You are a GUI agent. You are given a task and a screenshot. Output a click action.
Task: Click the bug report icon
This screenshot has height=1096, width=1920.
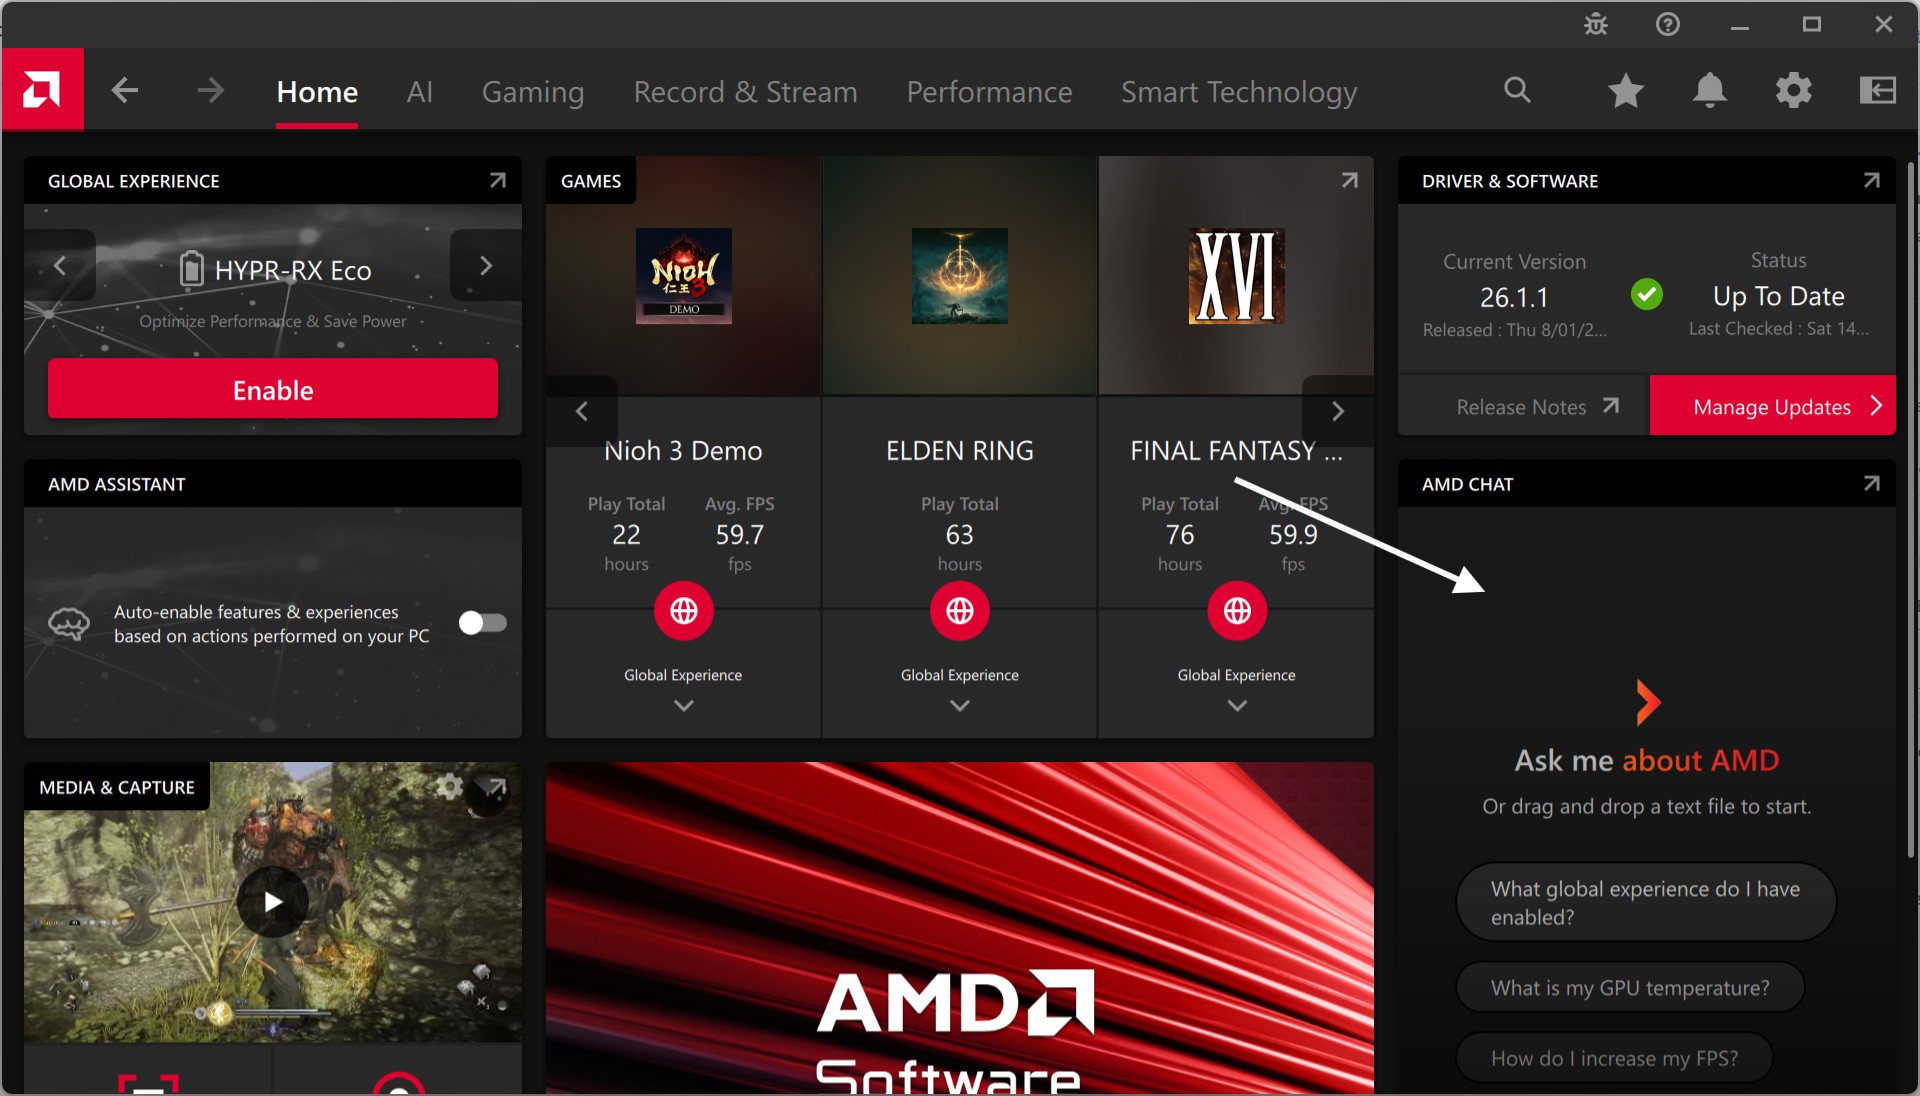tap(1596, 24)
